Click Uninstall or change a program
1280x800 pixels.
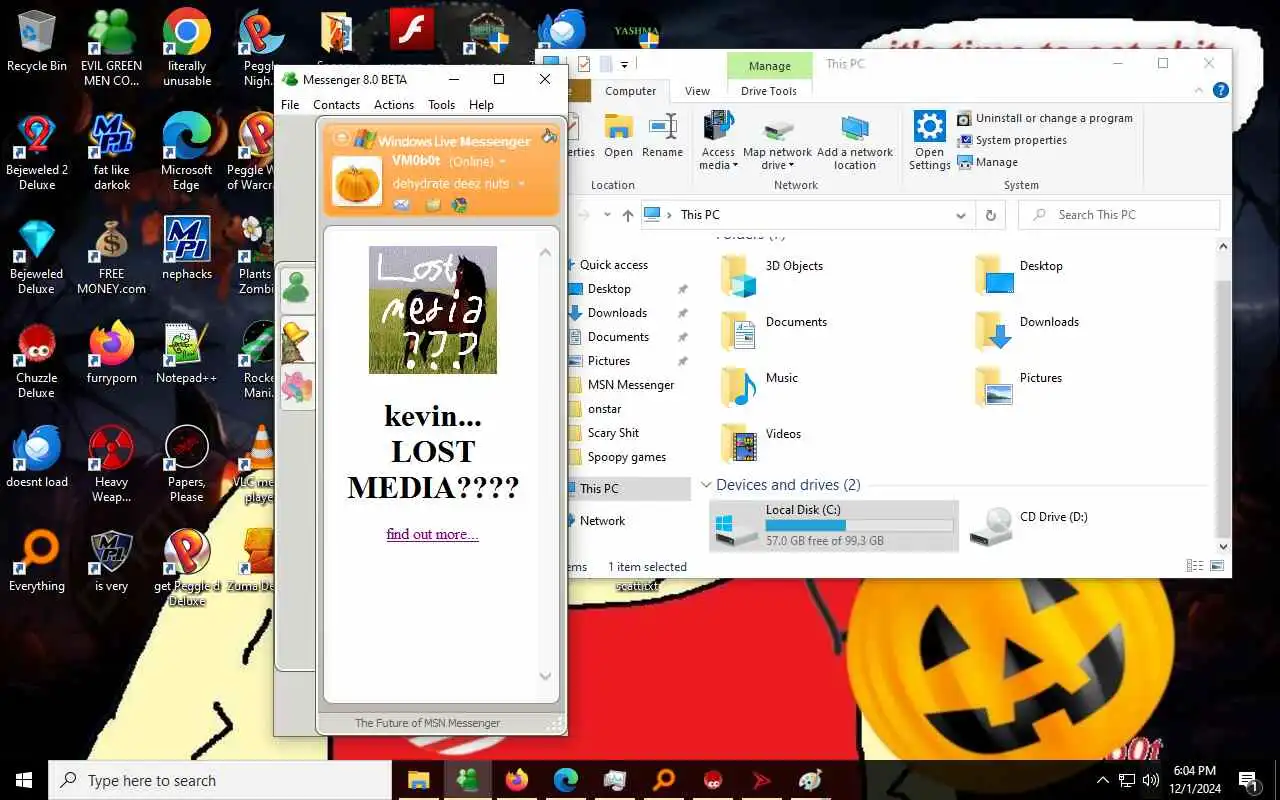click(x=1045, y=118)
